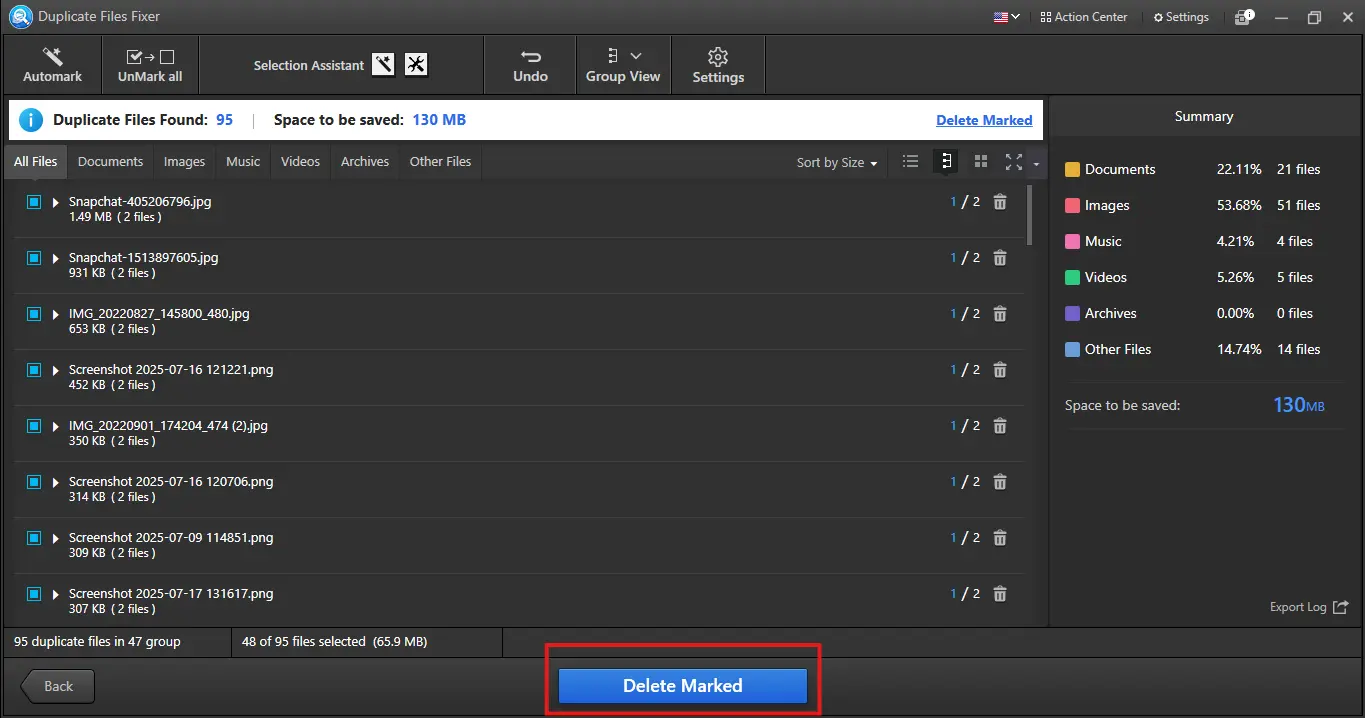Uncheck the Snapchat-1513897605.jpg group checkbox
Viewport: 1365px width, 718px height.
(34, 258)
